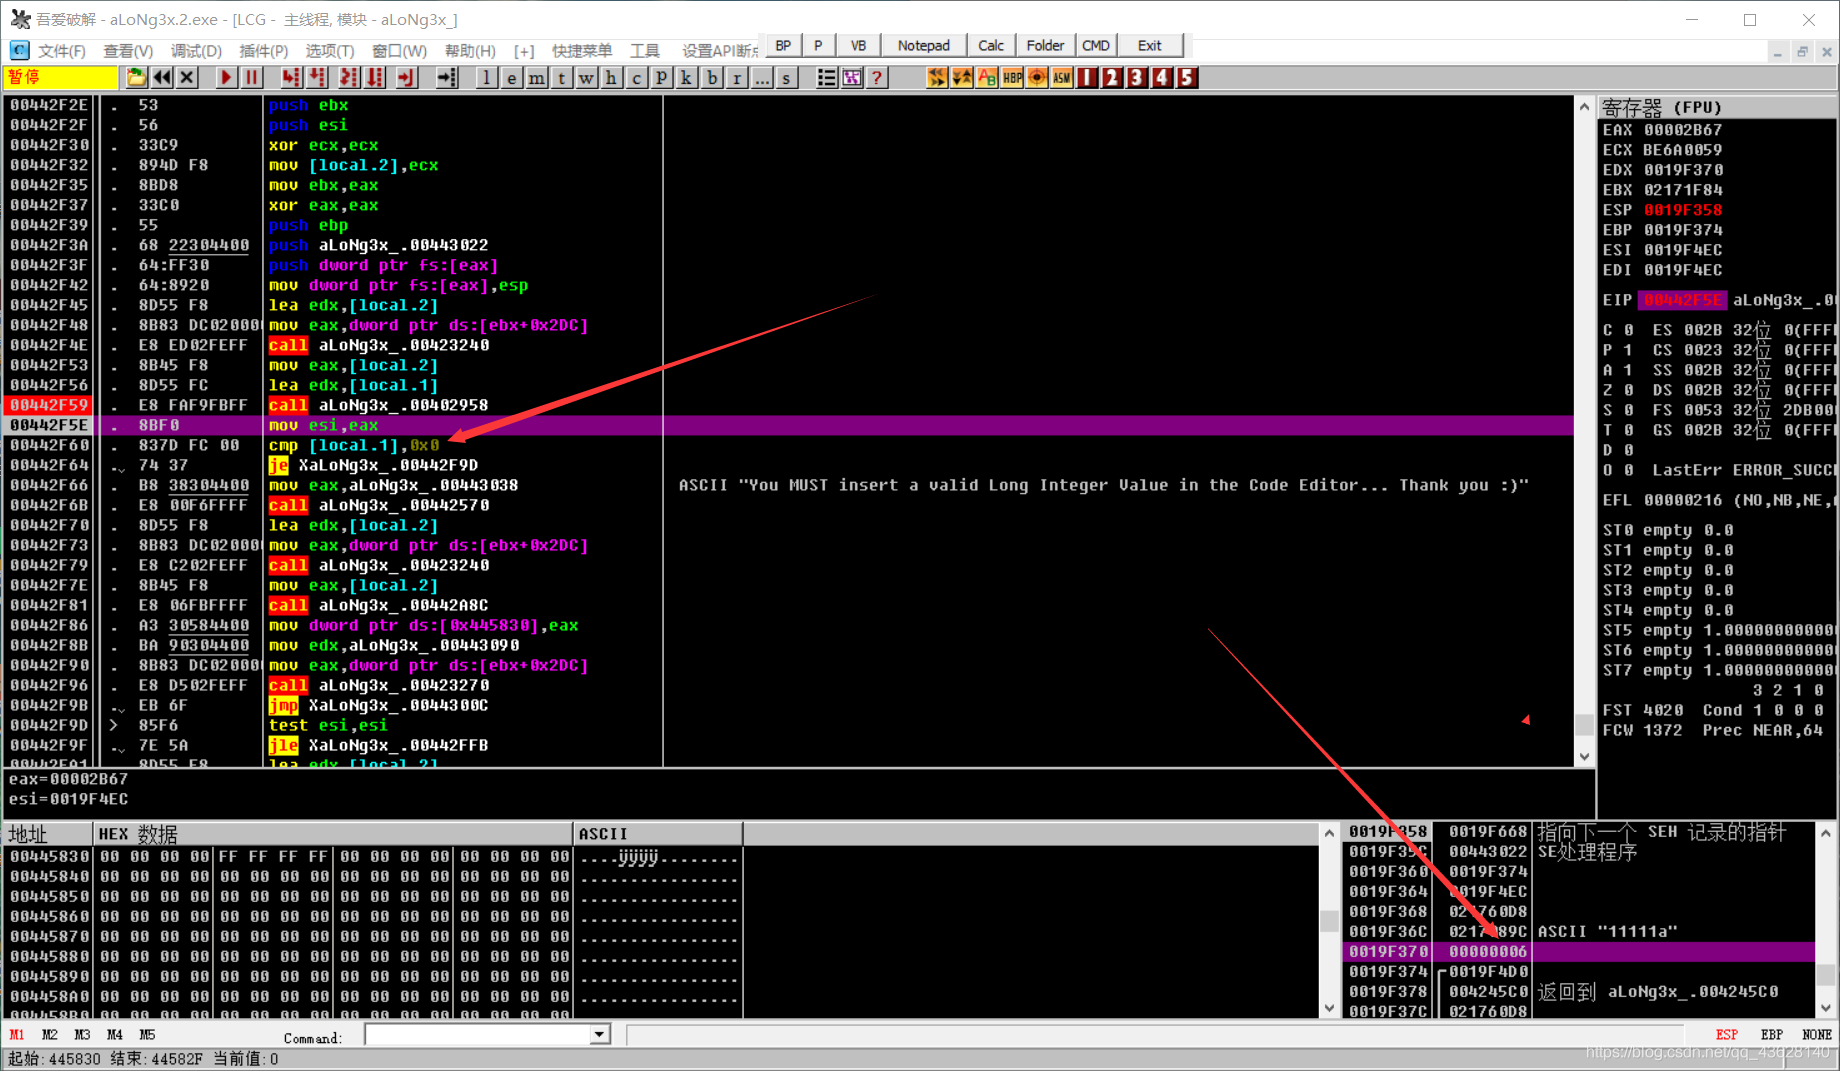This screenshot has width=1840, height=1071.
Task: Open the Log window 'l' button
Action: 486,77
